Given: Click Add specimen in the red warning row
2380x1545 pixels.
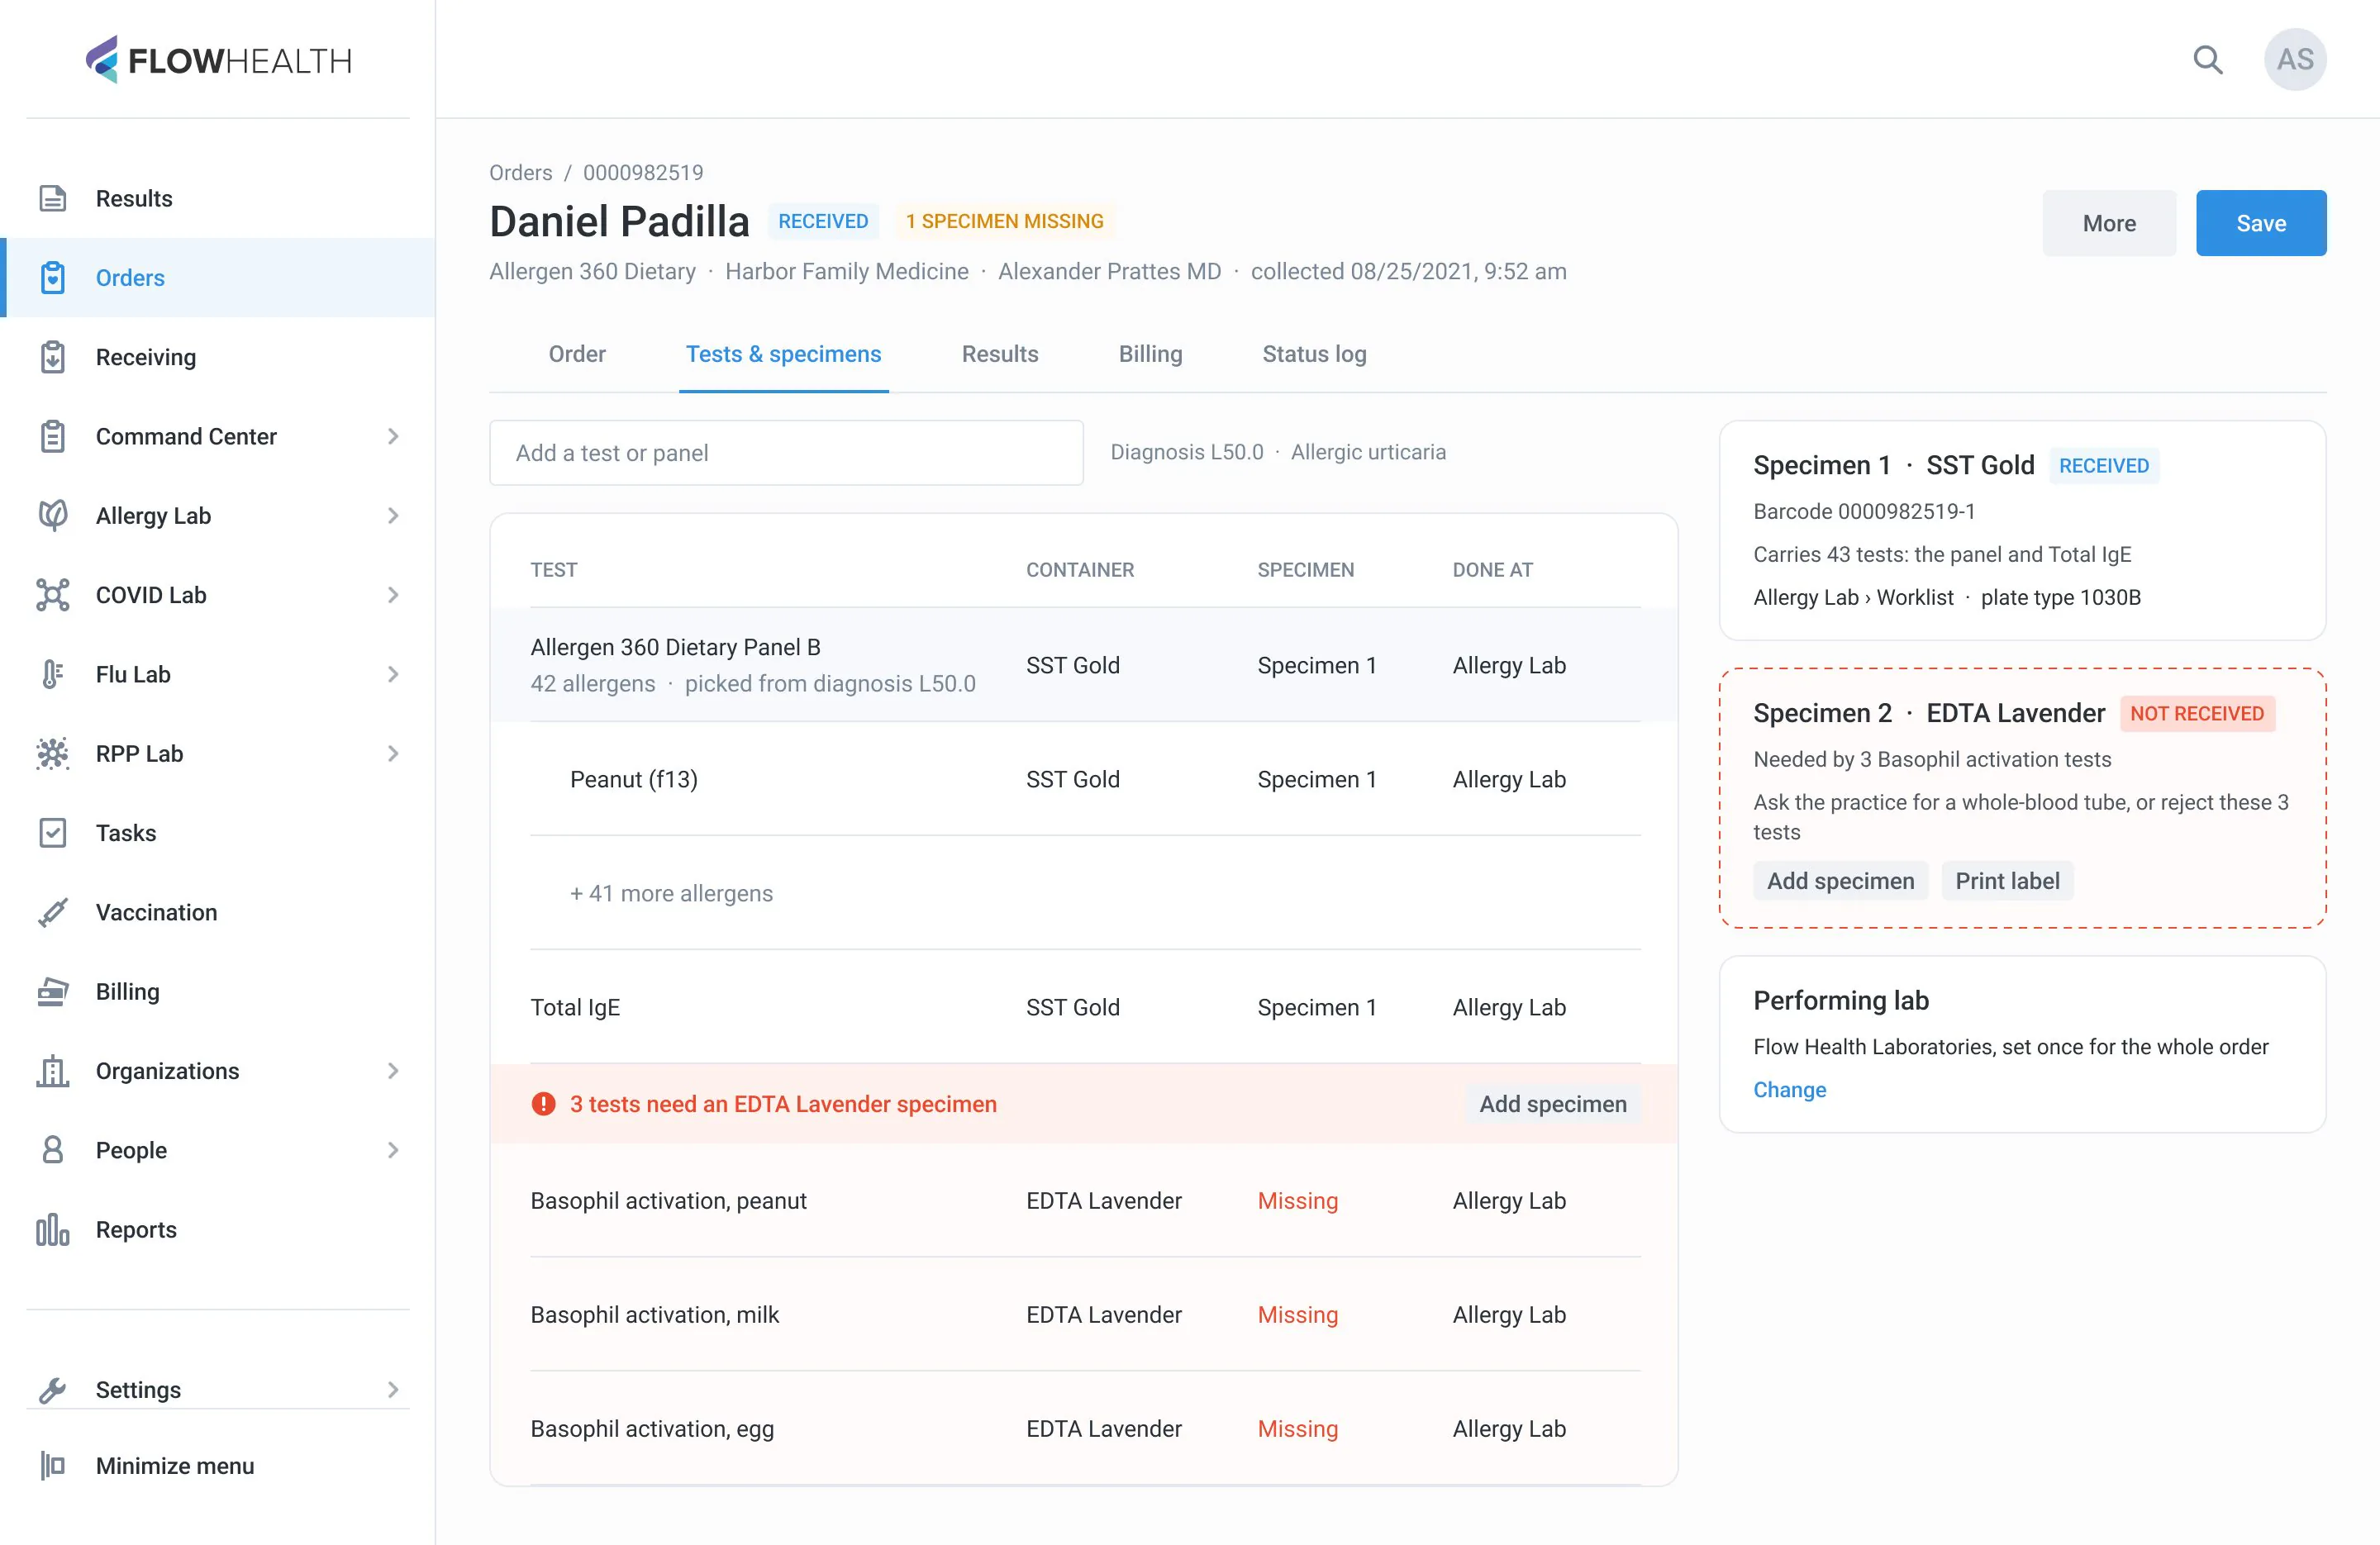Looking at the screenshot, I should (x=1552, y=1103).
